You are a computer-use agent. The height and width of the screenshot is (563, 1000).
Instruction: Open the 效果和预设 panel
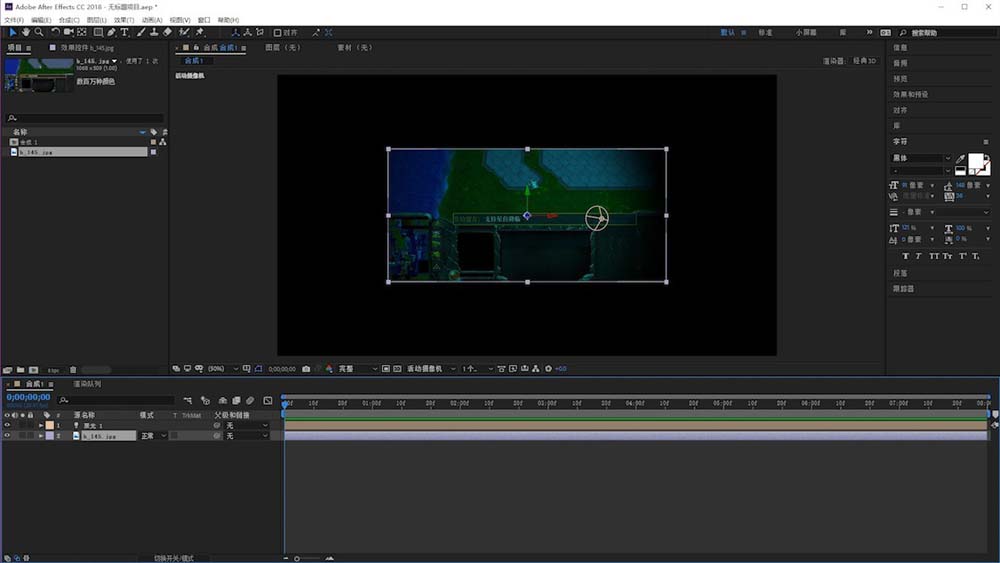(910, 94)
